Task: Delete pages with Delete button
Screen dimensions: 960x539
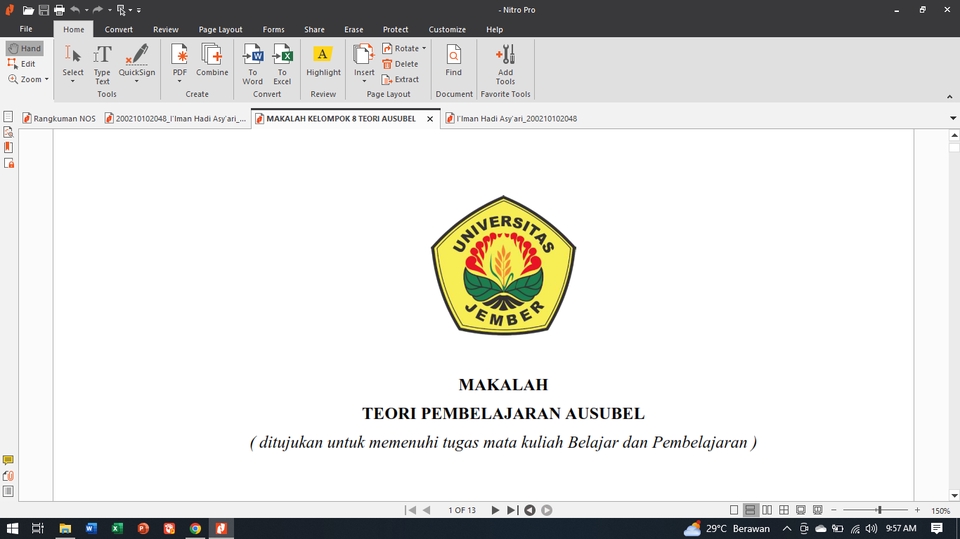Action: click(400, 64)
